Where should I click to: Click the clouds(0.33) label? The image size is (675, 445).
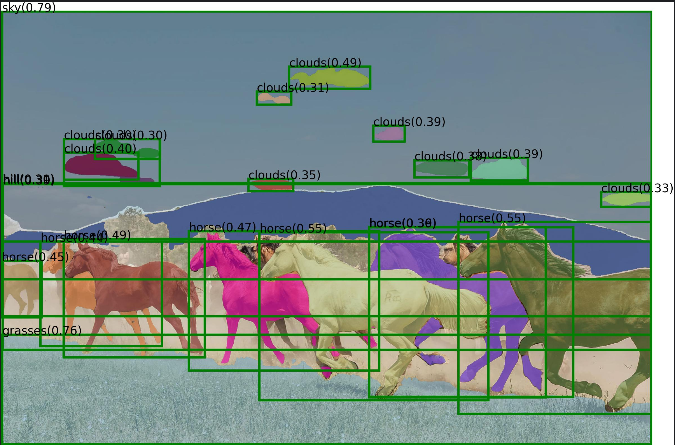pyautogui.click(x=637, y=188)
